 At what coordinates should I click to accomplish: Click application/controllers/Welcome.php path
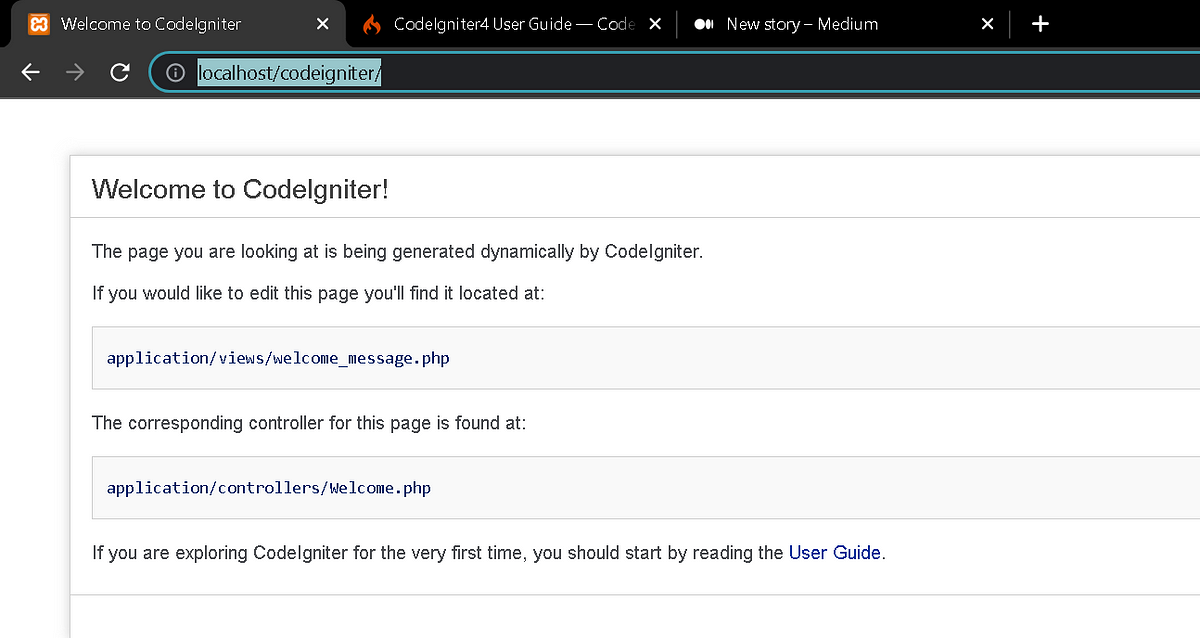point(269,488)
